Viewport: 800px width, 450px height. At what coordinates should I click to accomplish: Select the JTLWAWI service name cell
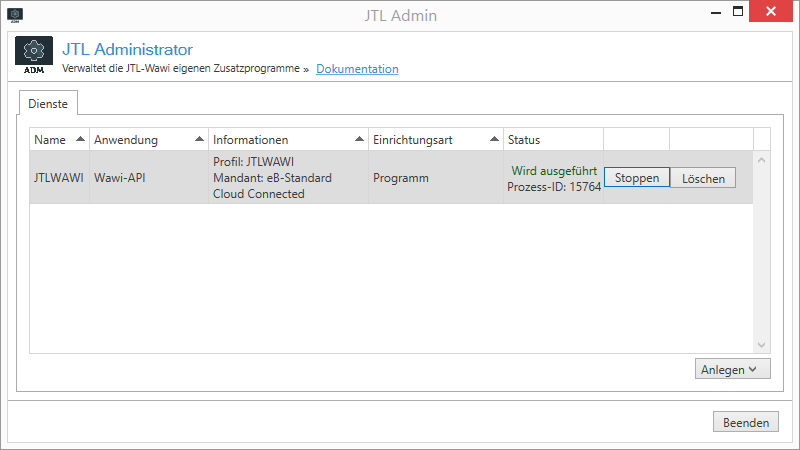click(58, 178)
